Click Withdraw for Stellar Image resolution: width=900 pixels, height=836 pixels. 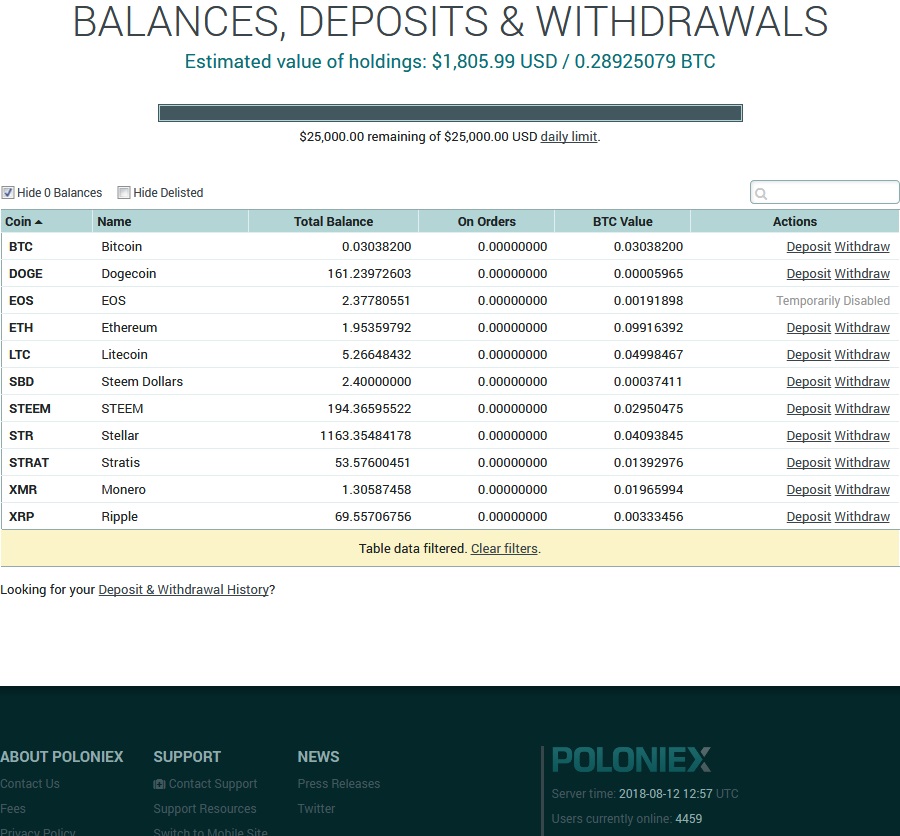(862, 436)
